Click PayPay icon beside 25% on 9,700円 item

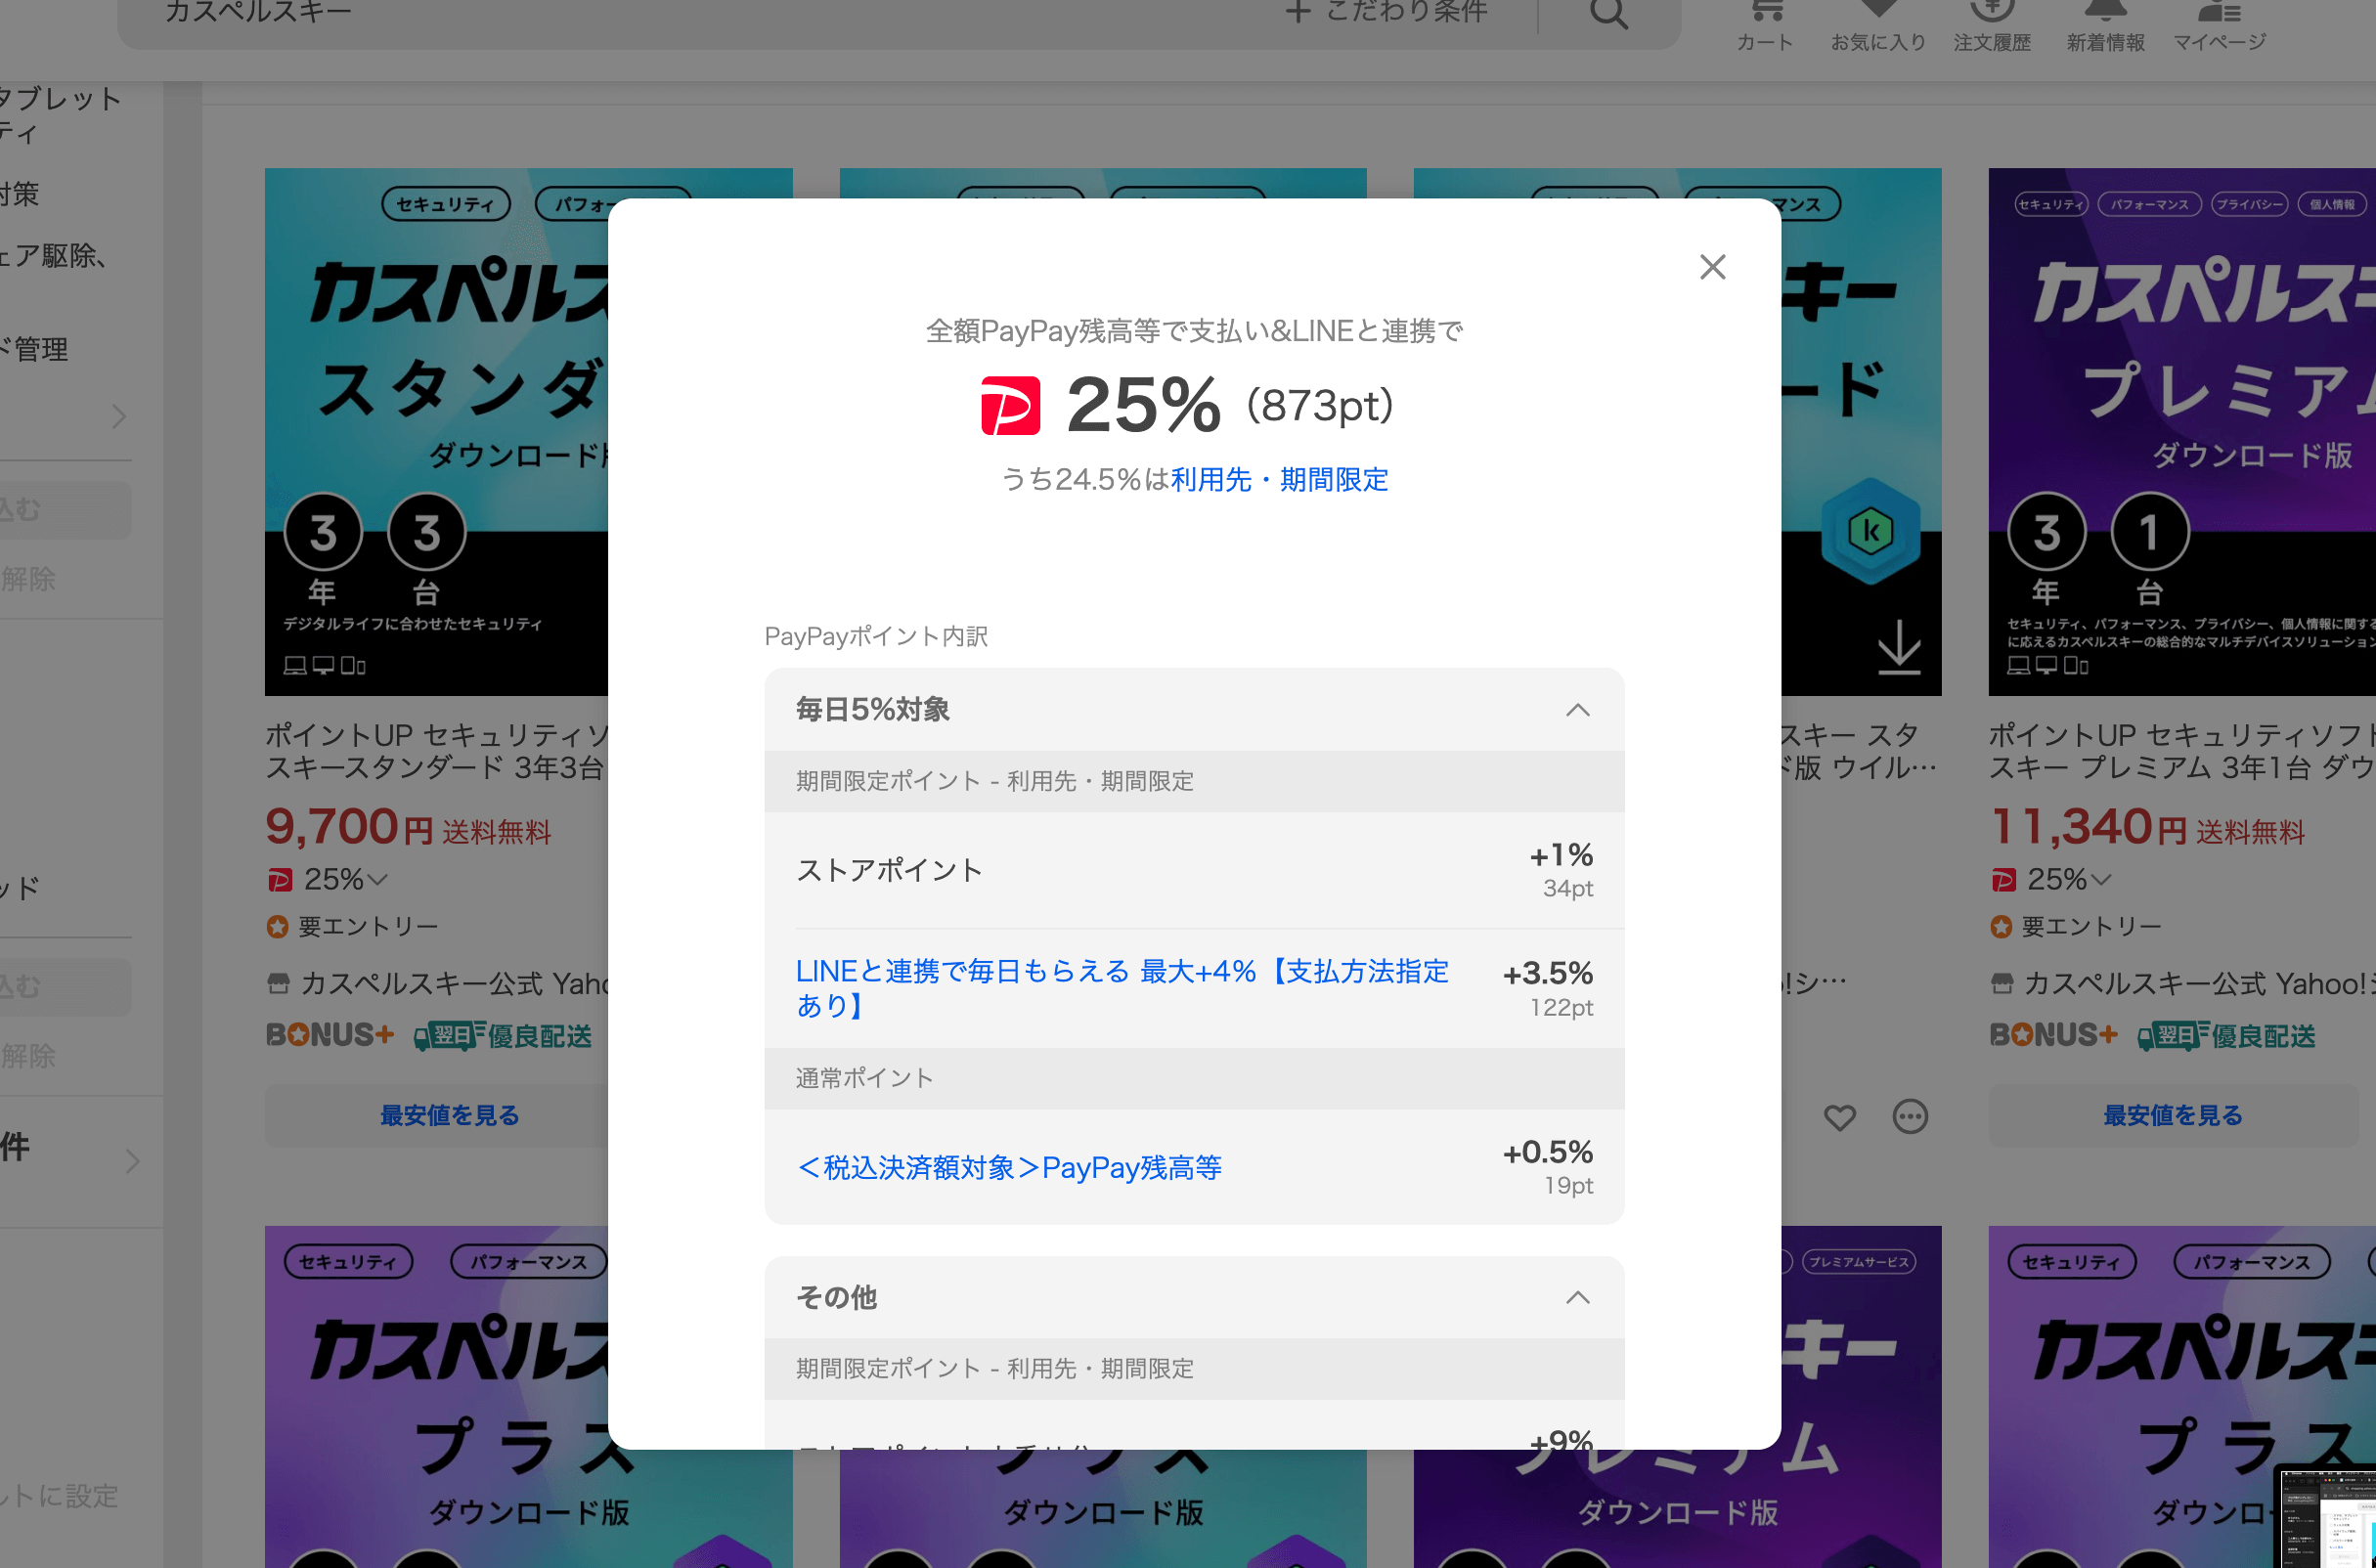279,880
